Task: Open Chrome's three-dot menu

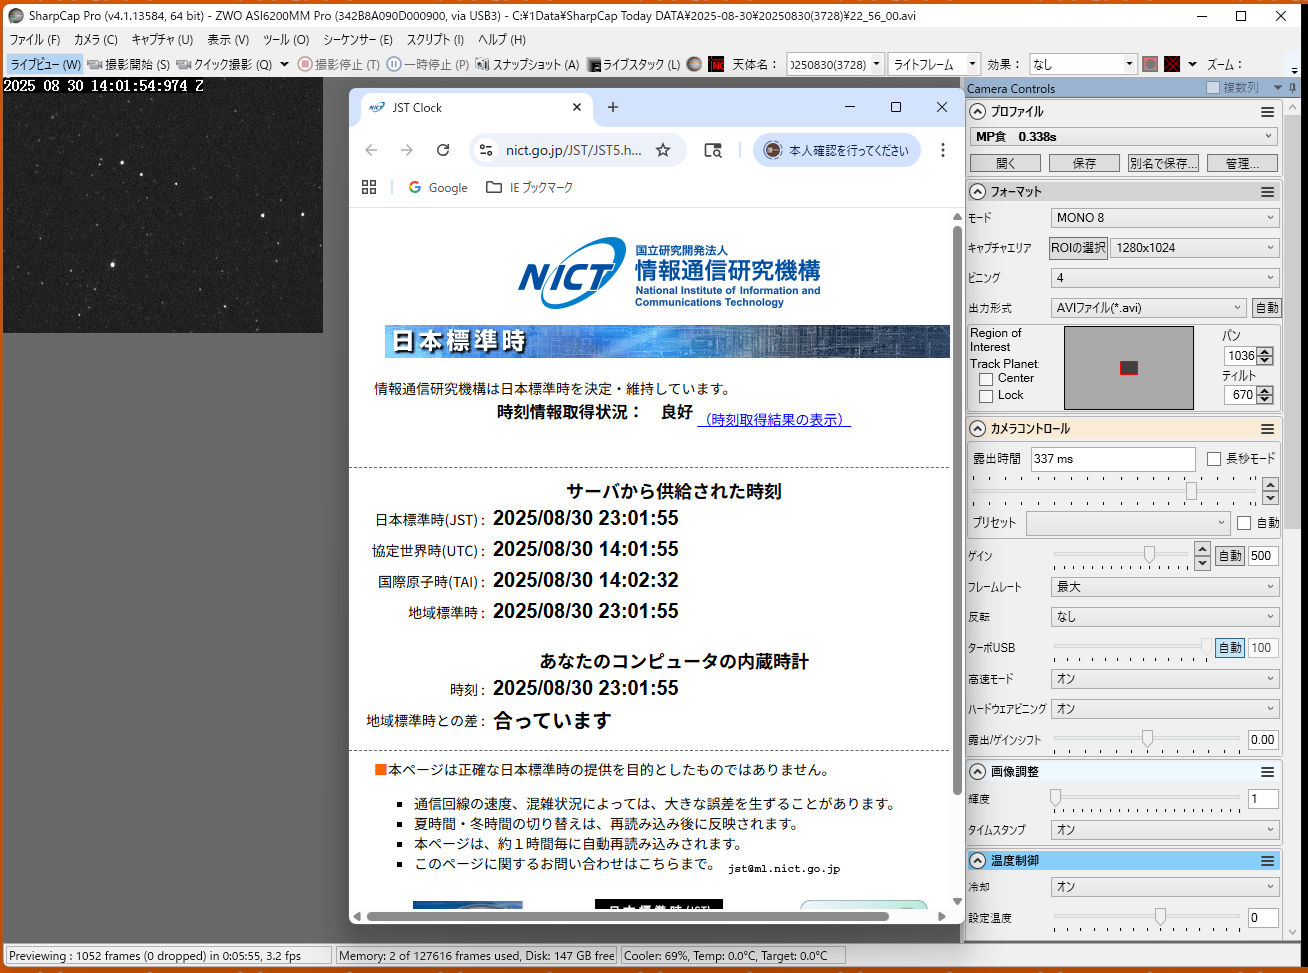Action: pos(942,150)
